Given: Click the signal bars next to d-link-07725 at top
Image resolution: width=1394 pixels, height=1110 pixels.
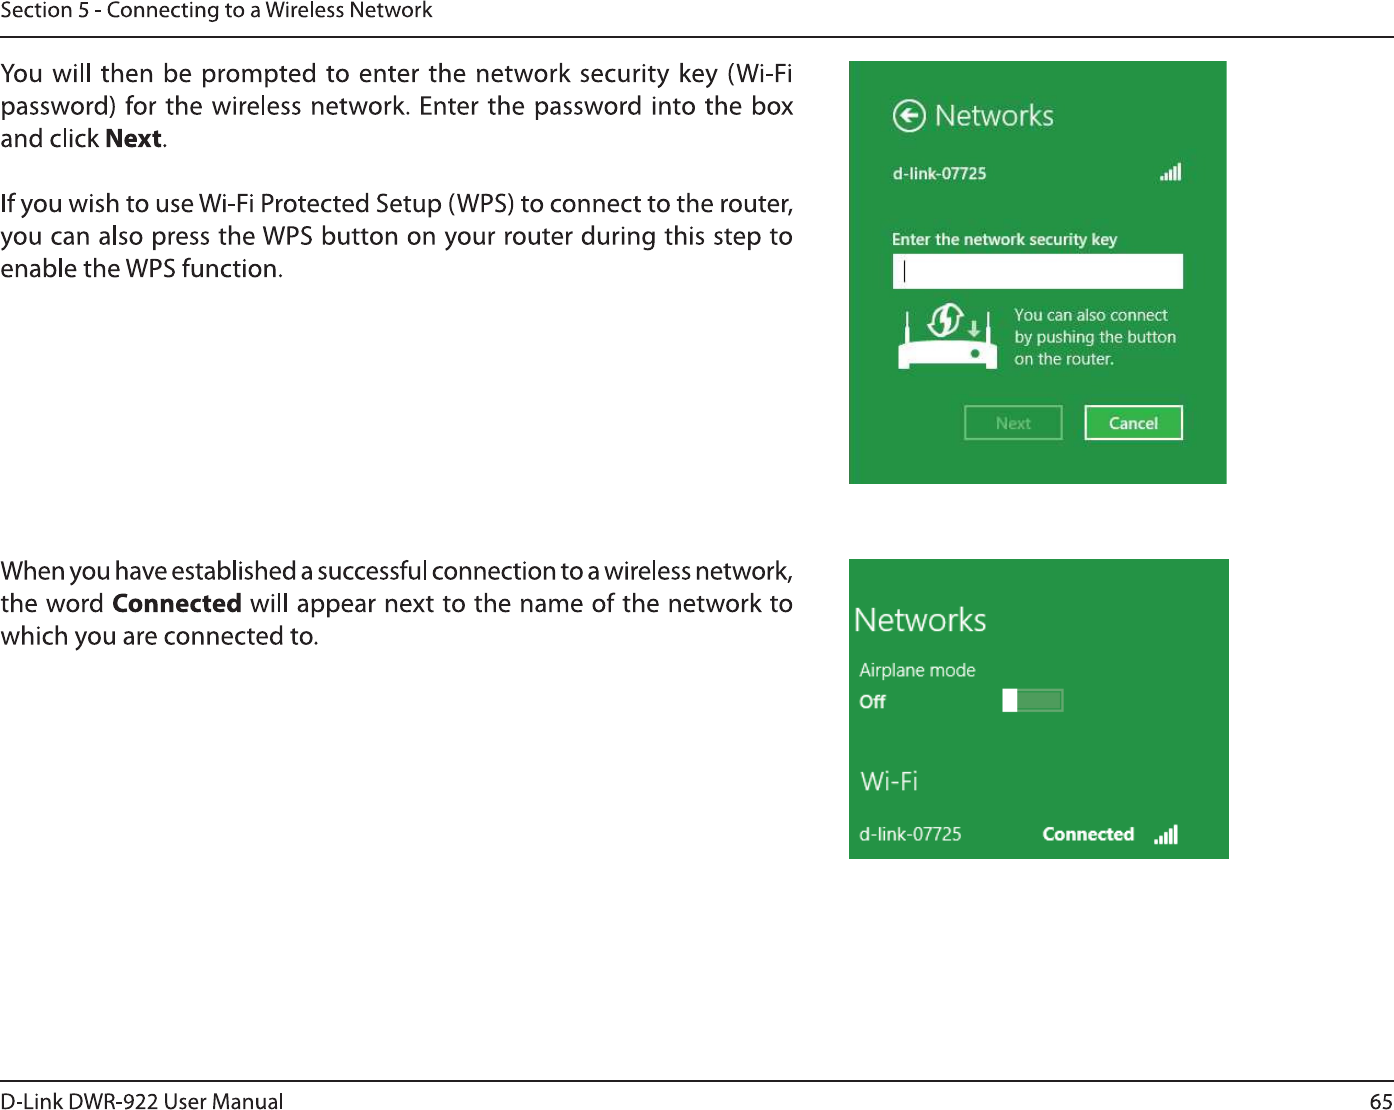Looking at the screenshot, I should pos(1171,172).
